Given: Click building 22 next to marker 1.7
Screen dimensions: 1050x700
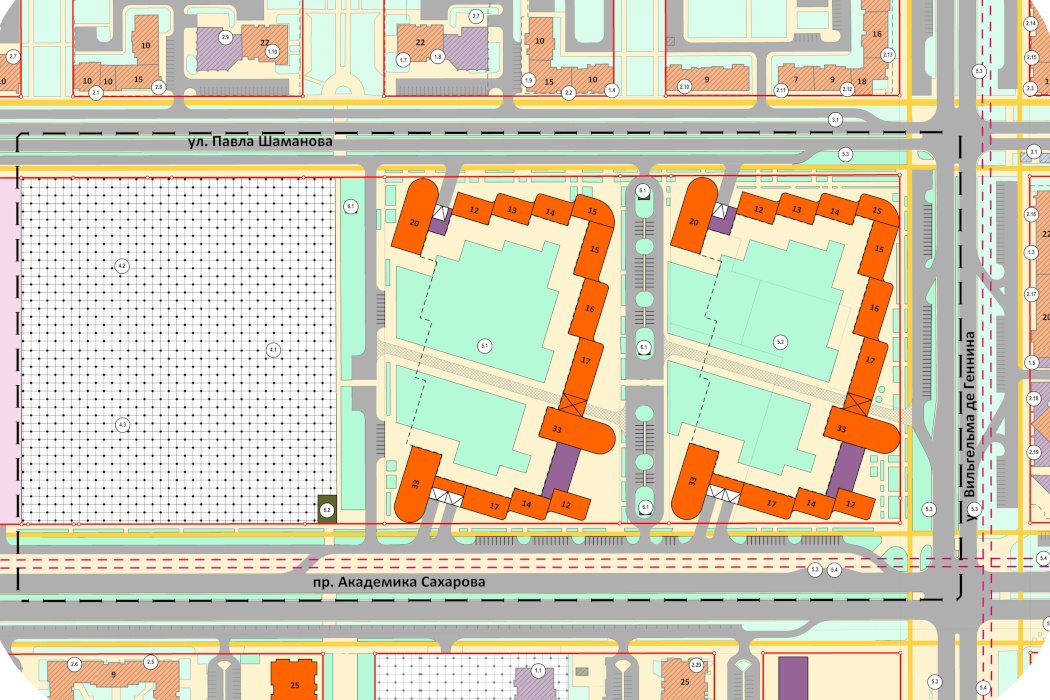Looking at the screenshot, I should [x=420, y=43].
